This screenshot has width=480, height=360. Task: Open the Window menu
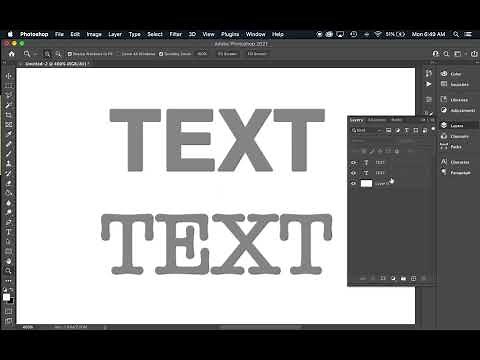pyautogui.click(x=256, y=34)
